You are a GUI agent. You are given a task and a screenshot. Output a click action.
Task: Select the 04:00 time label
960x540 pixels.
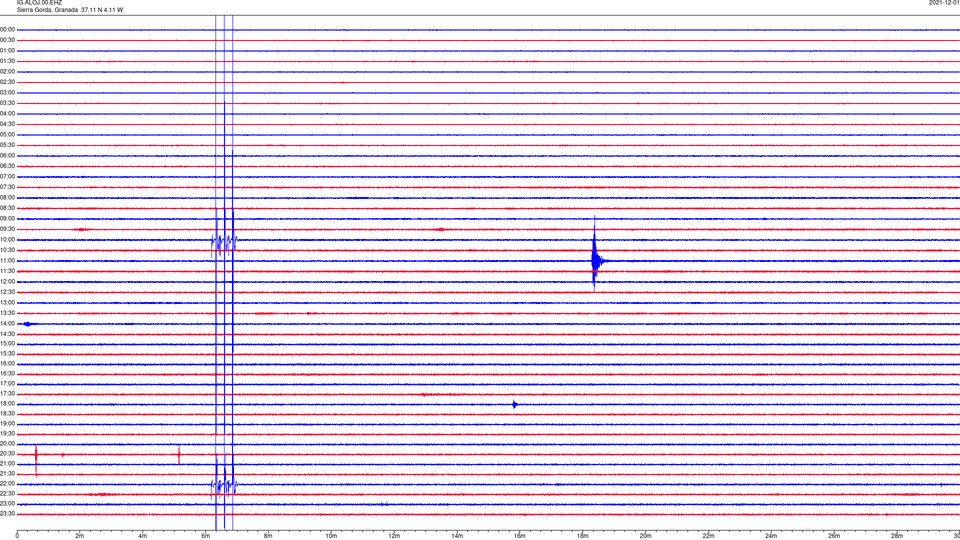(7, 113)
